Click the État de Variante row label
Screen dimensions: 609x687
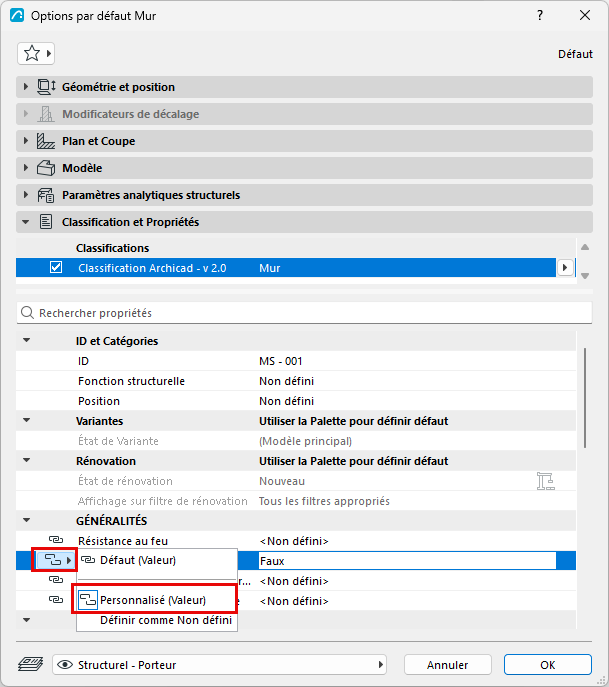[118, 441]
